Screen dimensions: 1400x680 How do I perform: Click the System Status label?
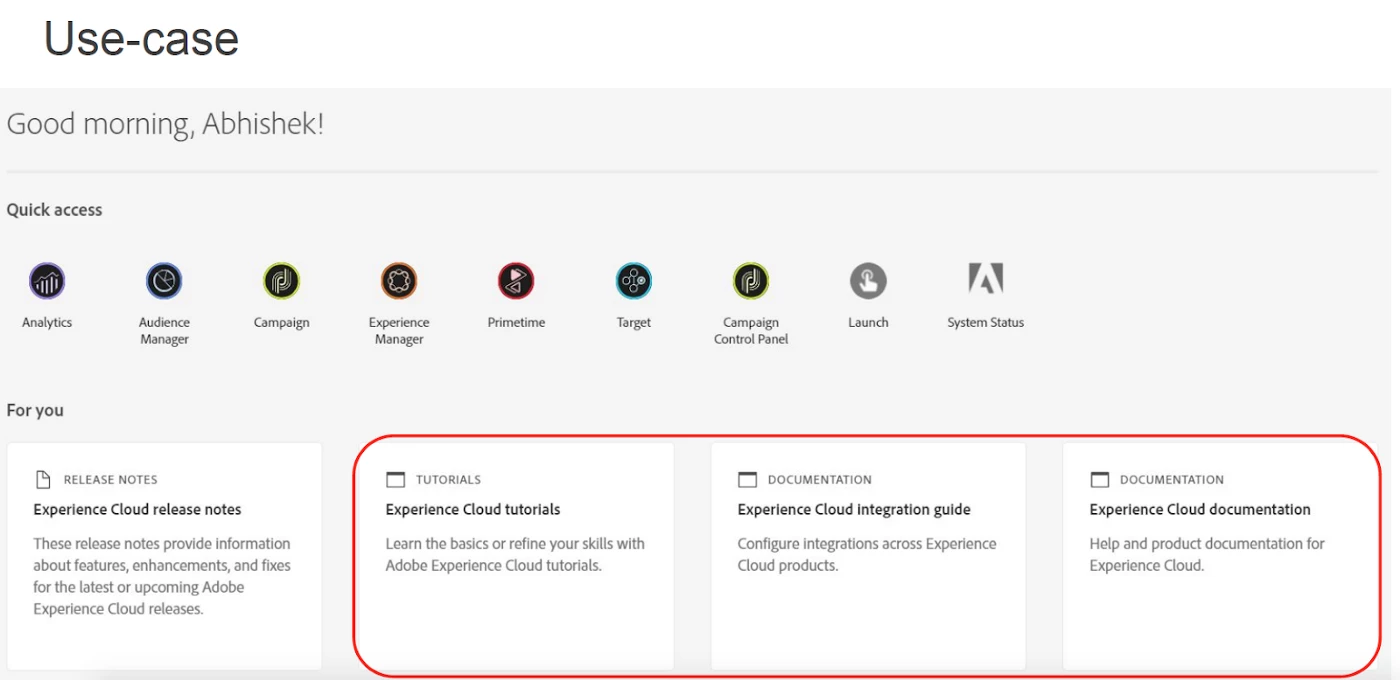coord(986,323)
